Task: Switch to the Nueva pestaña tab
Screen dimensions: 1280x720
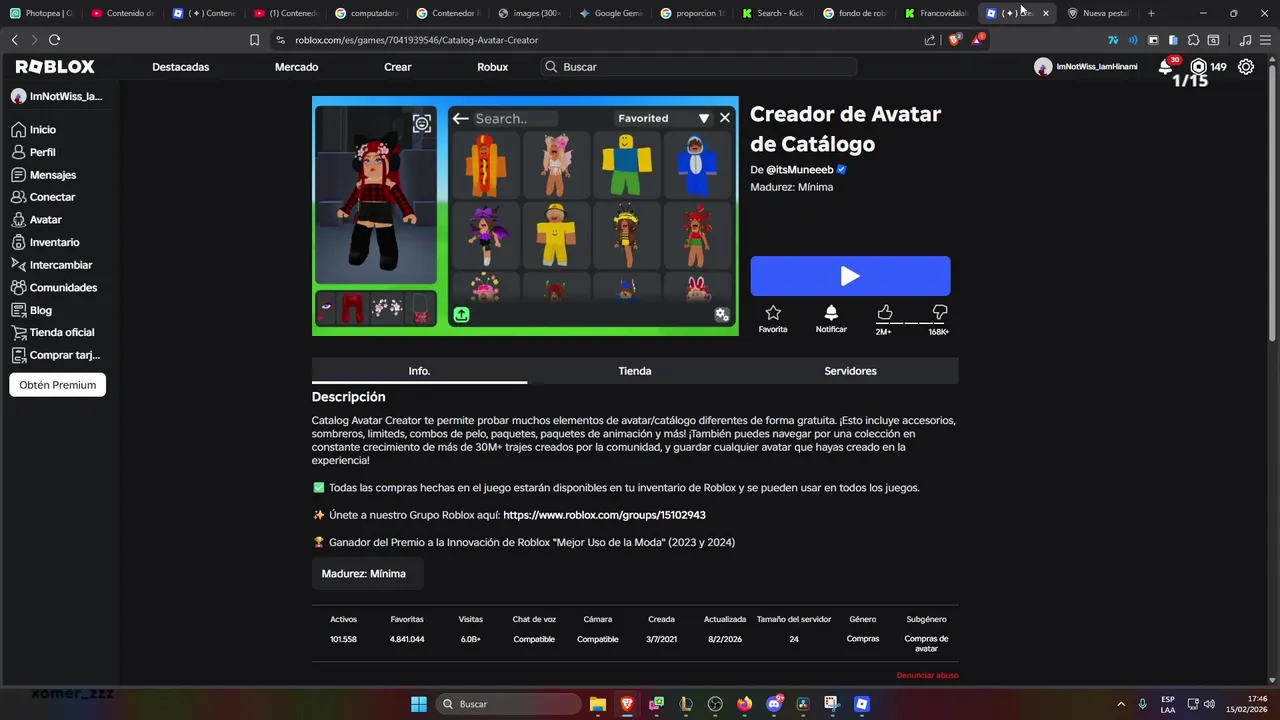Action: click(1098, 13)
